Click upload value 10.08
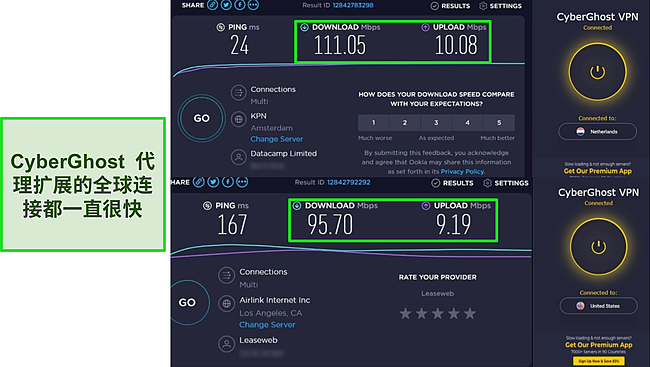The width and height of the screenshot is (650, 367). [456, 45]
